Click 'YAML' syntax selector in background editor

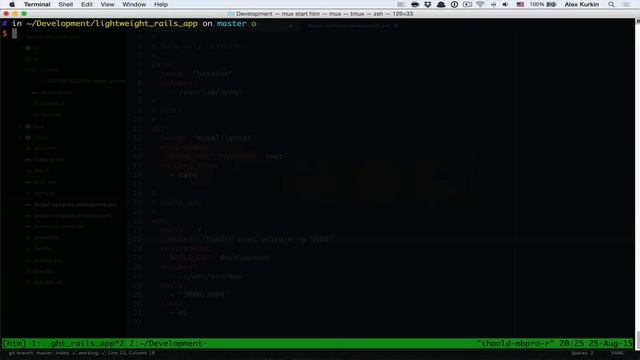pyautogui.click(x=618, y=353)
